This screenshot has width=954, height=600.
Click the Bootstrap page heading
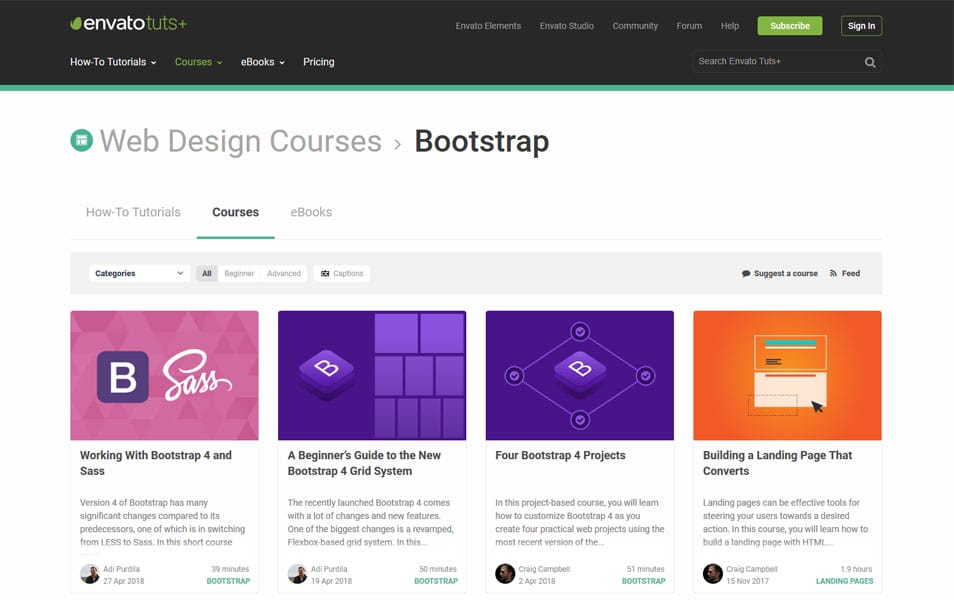[482, 141]
